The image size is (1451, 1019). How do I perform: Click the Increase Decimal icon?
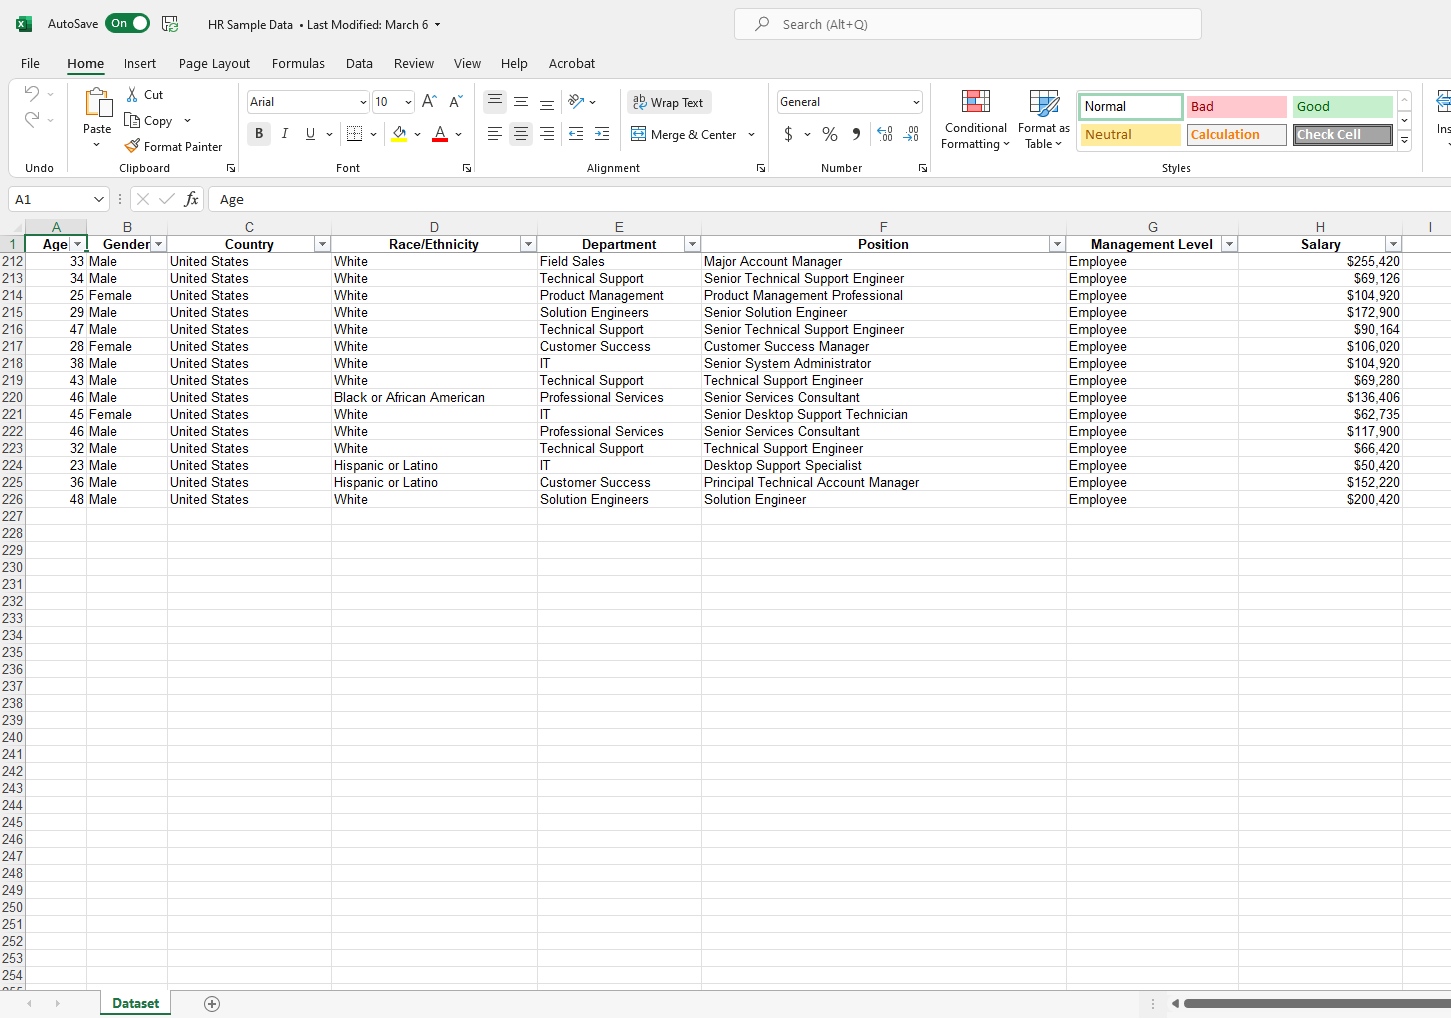885,133
